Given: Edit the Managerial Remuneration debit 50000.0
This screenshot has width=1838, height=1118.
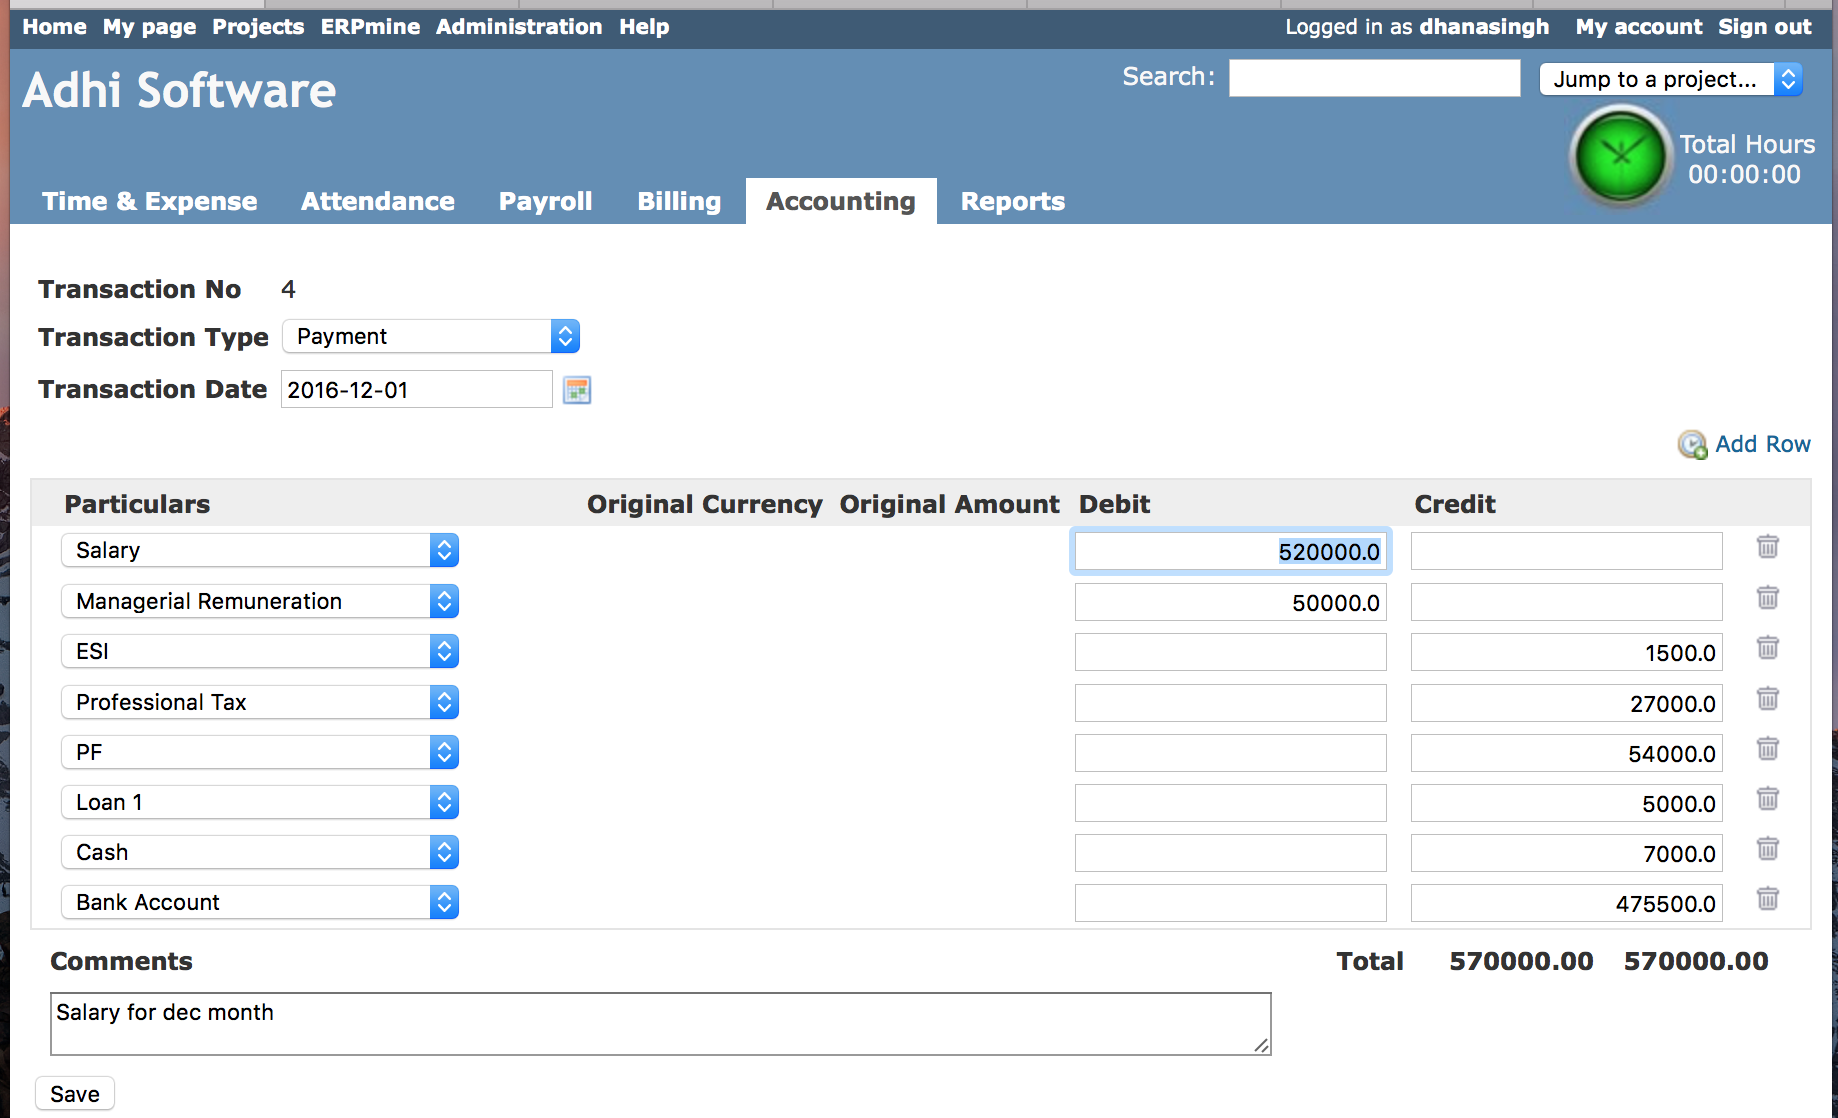Looking at the screenshot, I should point(1231,602).
